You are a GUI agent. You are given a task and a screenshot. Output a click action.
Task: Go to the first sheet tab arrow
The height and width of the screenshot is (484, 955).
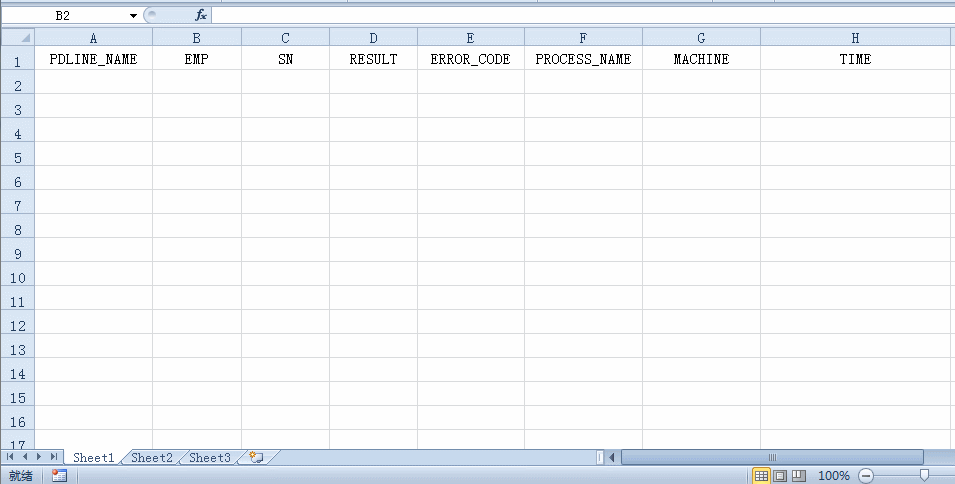pos(11,457)
